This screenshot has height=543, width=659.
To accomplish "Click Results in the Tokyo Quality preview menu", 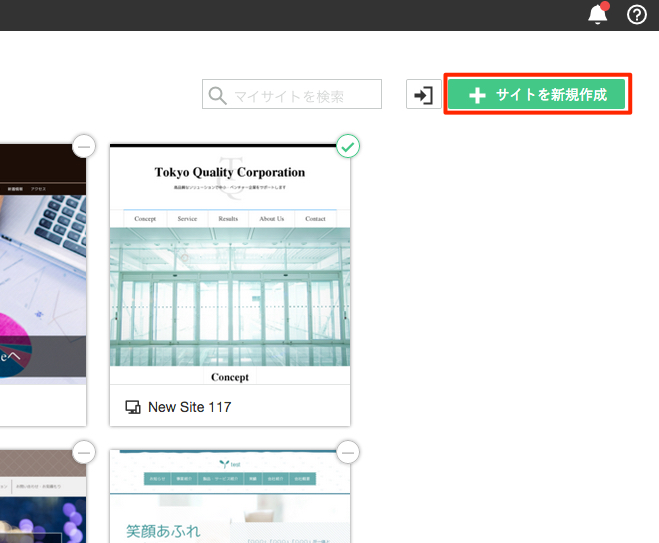I will 228,219.
